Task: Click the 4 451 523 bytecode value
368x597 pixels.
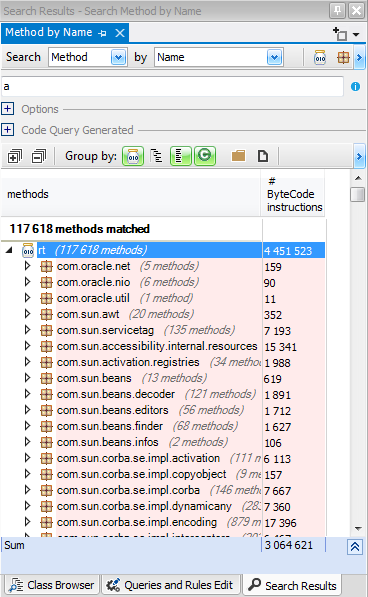Action: pyautogui.click(x=288, y=251)
